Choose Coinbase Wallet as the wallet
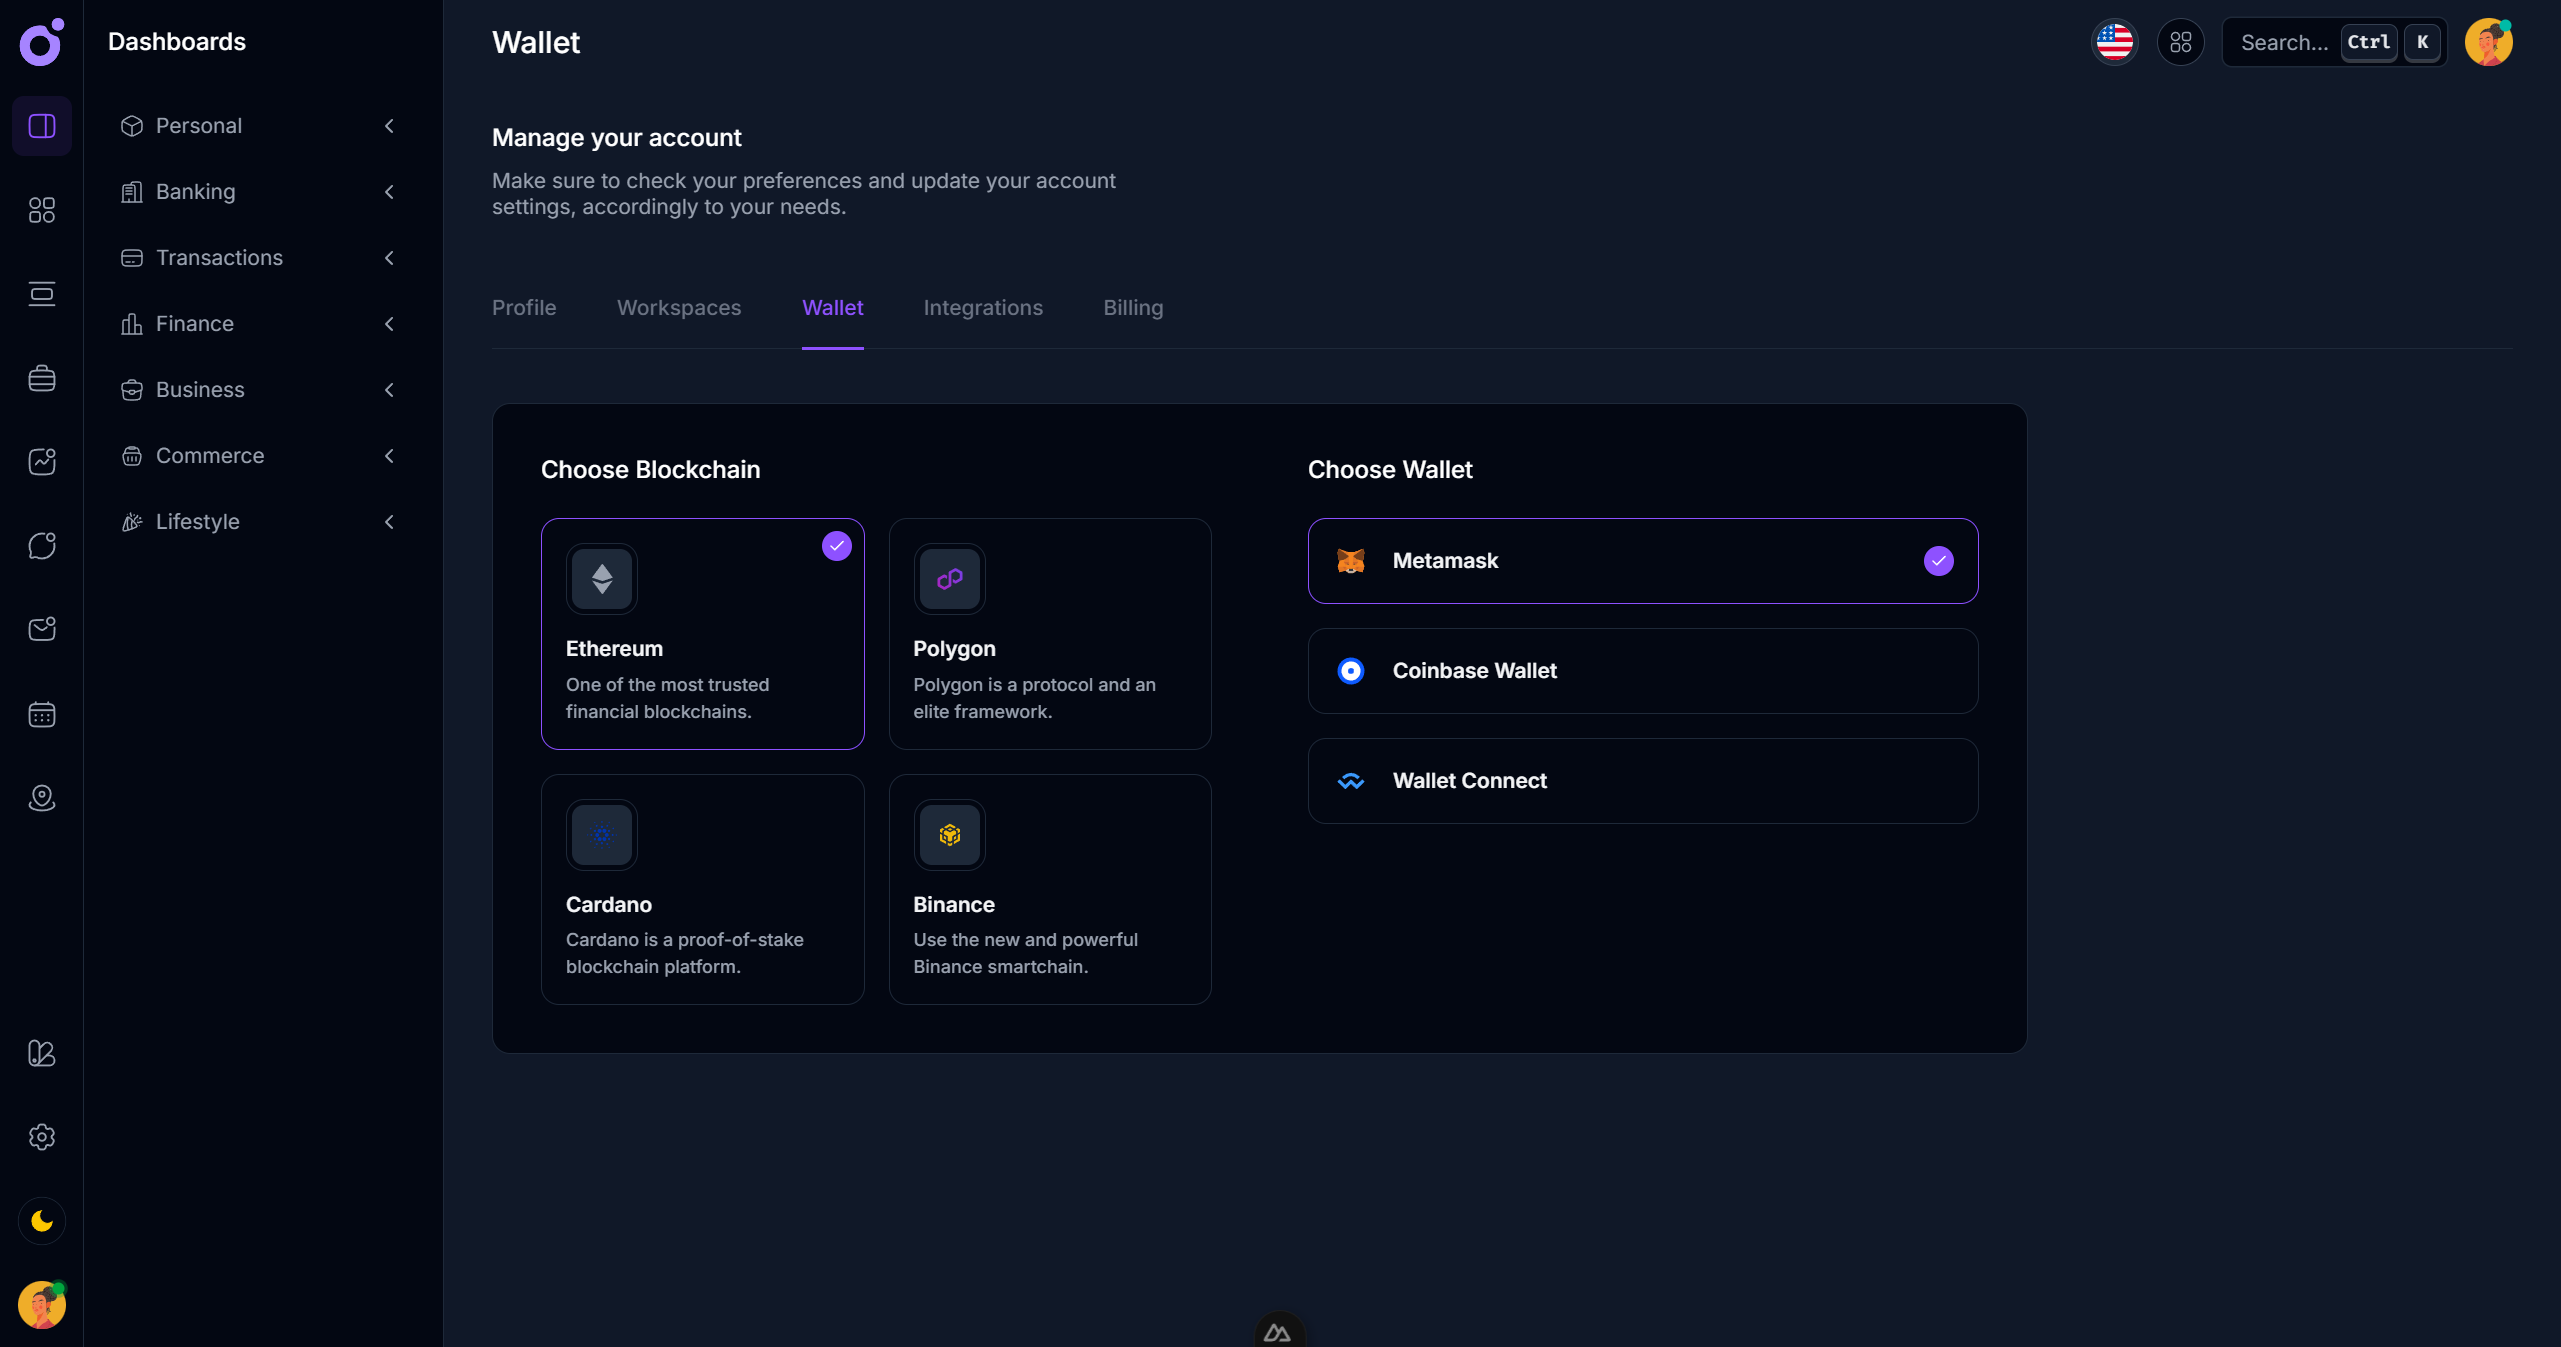 click(x=1642, y=671)
